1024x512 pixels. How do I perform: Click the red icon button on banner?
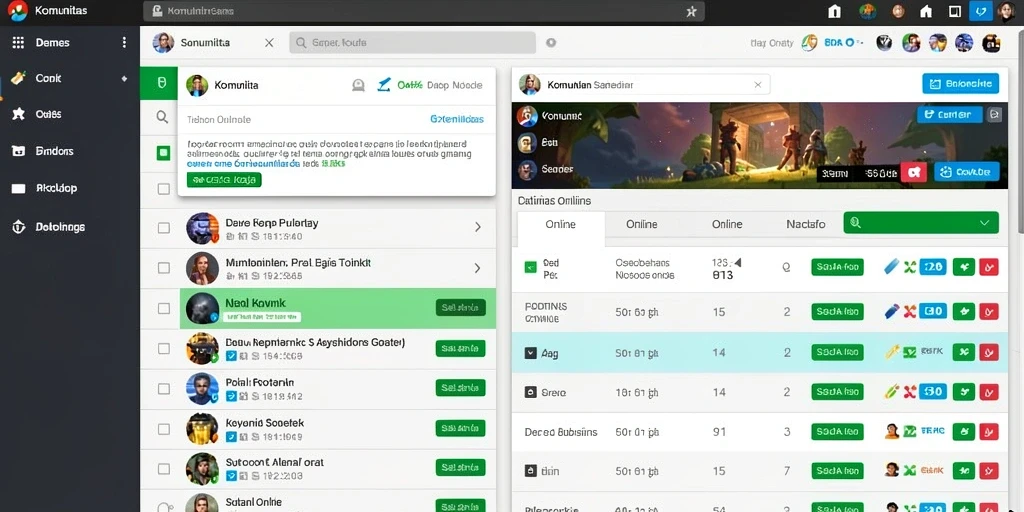[914, 172]
